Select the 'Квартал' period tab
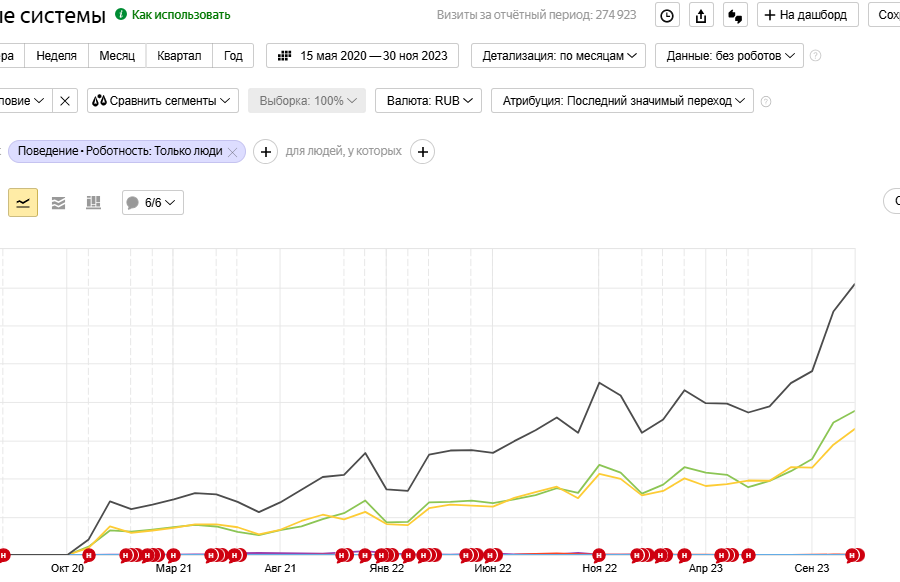This screenshot has width=900, height=582. pyautogui.click(x=179, y=56)
